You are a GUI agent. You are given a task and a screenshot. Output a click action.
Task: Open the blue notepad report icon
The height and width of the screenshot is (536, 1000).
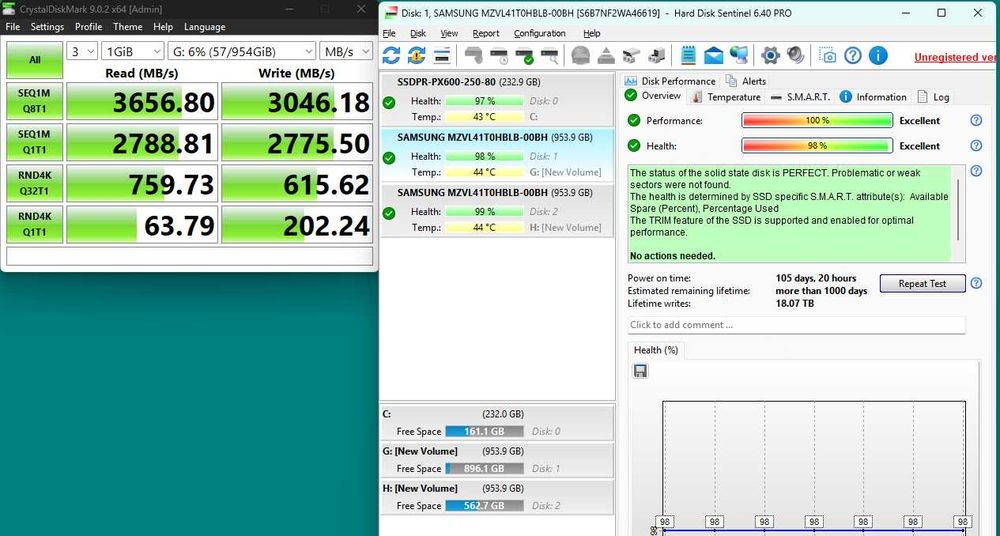tap(688, 56)
